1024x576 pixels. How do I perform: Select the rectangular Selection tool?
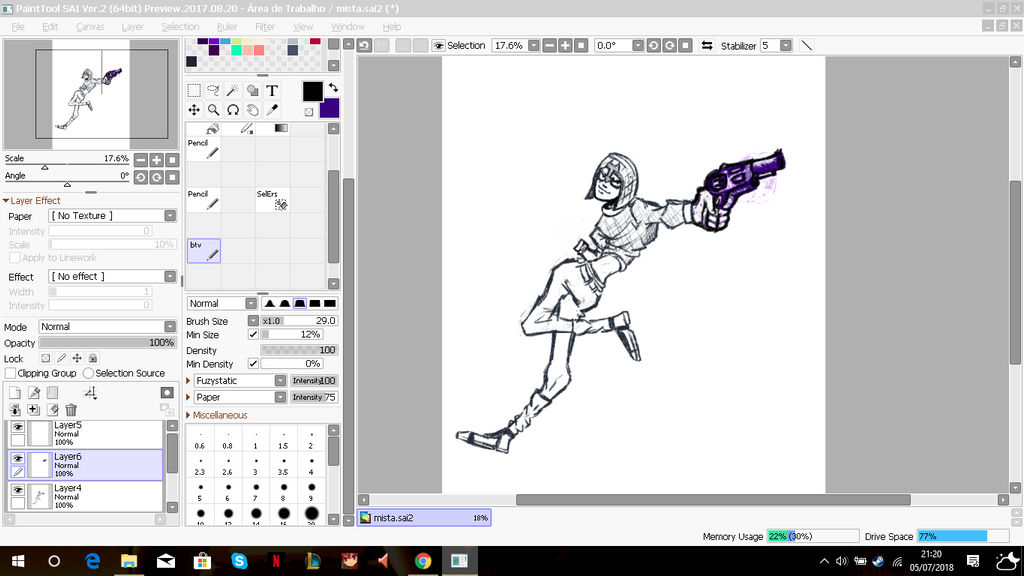194,90
